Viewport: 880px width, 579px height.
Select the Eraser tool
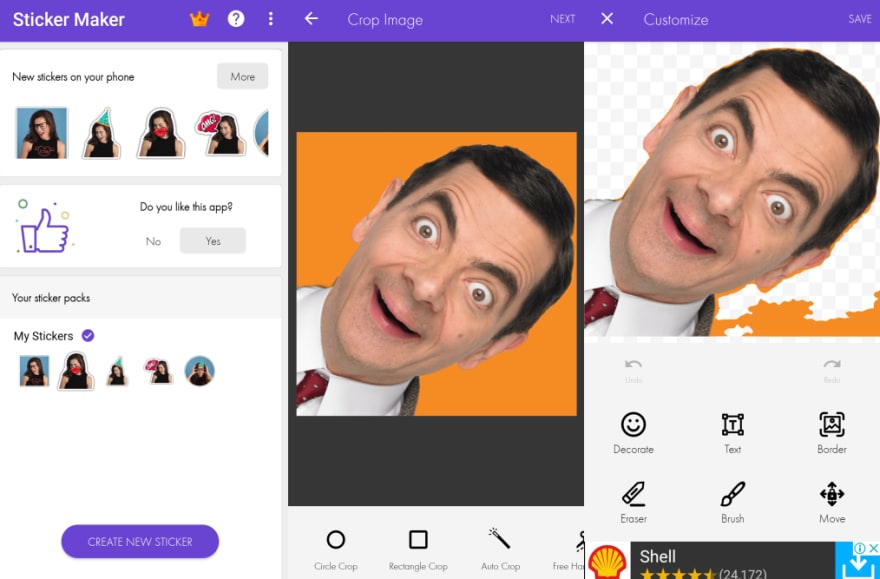[634, 502]
